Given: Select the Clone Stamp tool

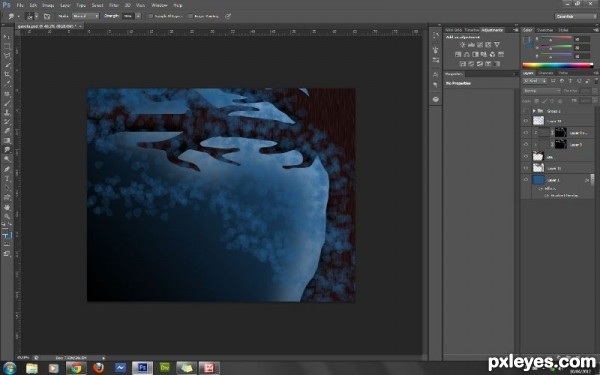Looking at the screenshot, I should pos(7,113).
